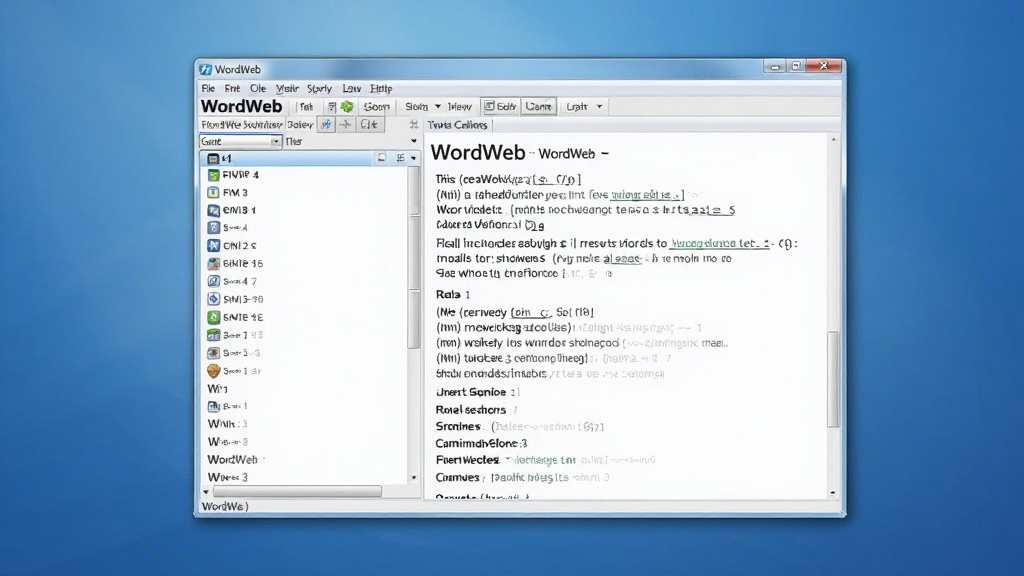Click the 'Soita' toolbar button

coord(417,106)
